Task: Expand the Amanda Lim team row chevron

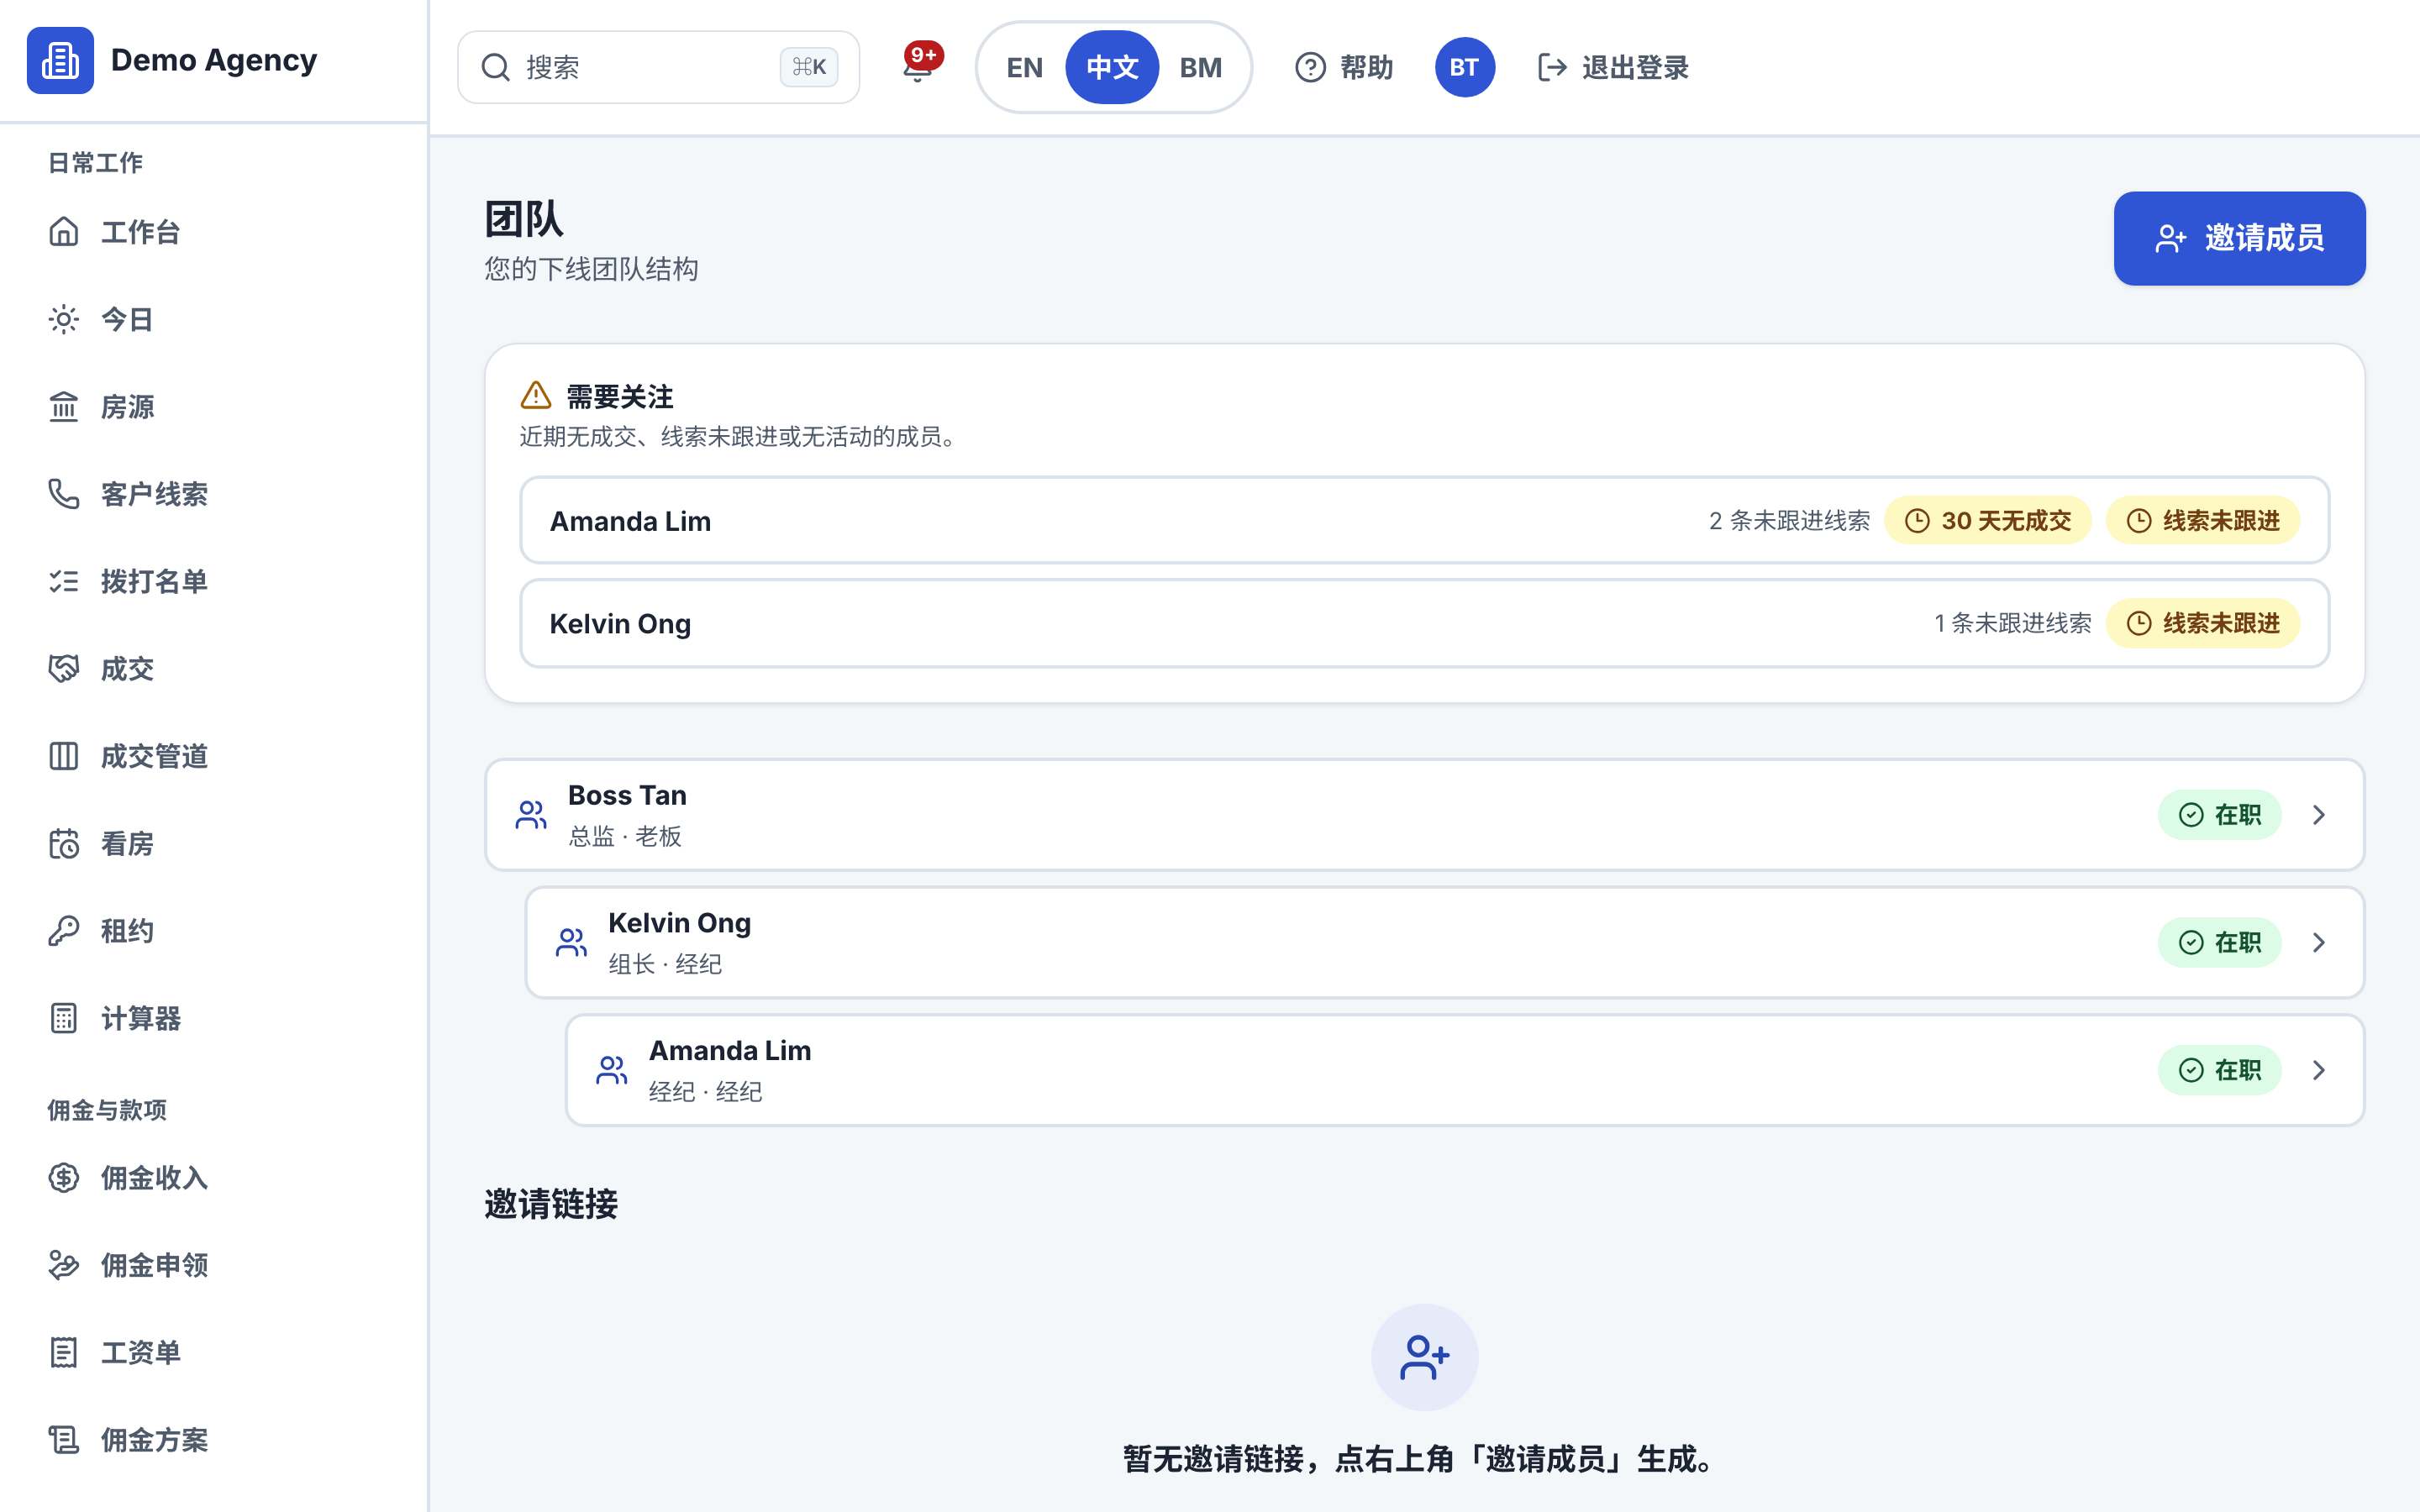Action: tap(2319, 1070)
